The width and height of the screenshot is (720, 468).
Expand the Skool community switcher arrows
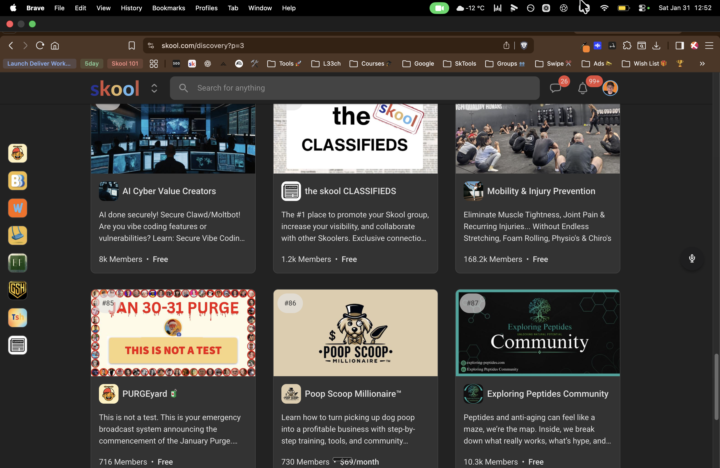(154, 88)
